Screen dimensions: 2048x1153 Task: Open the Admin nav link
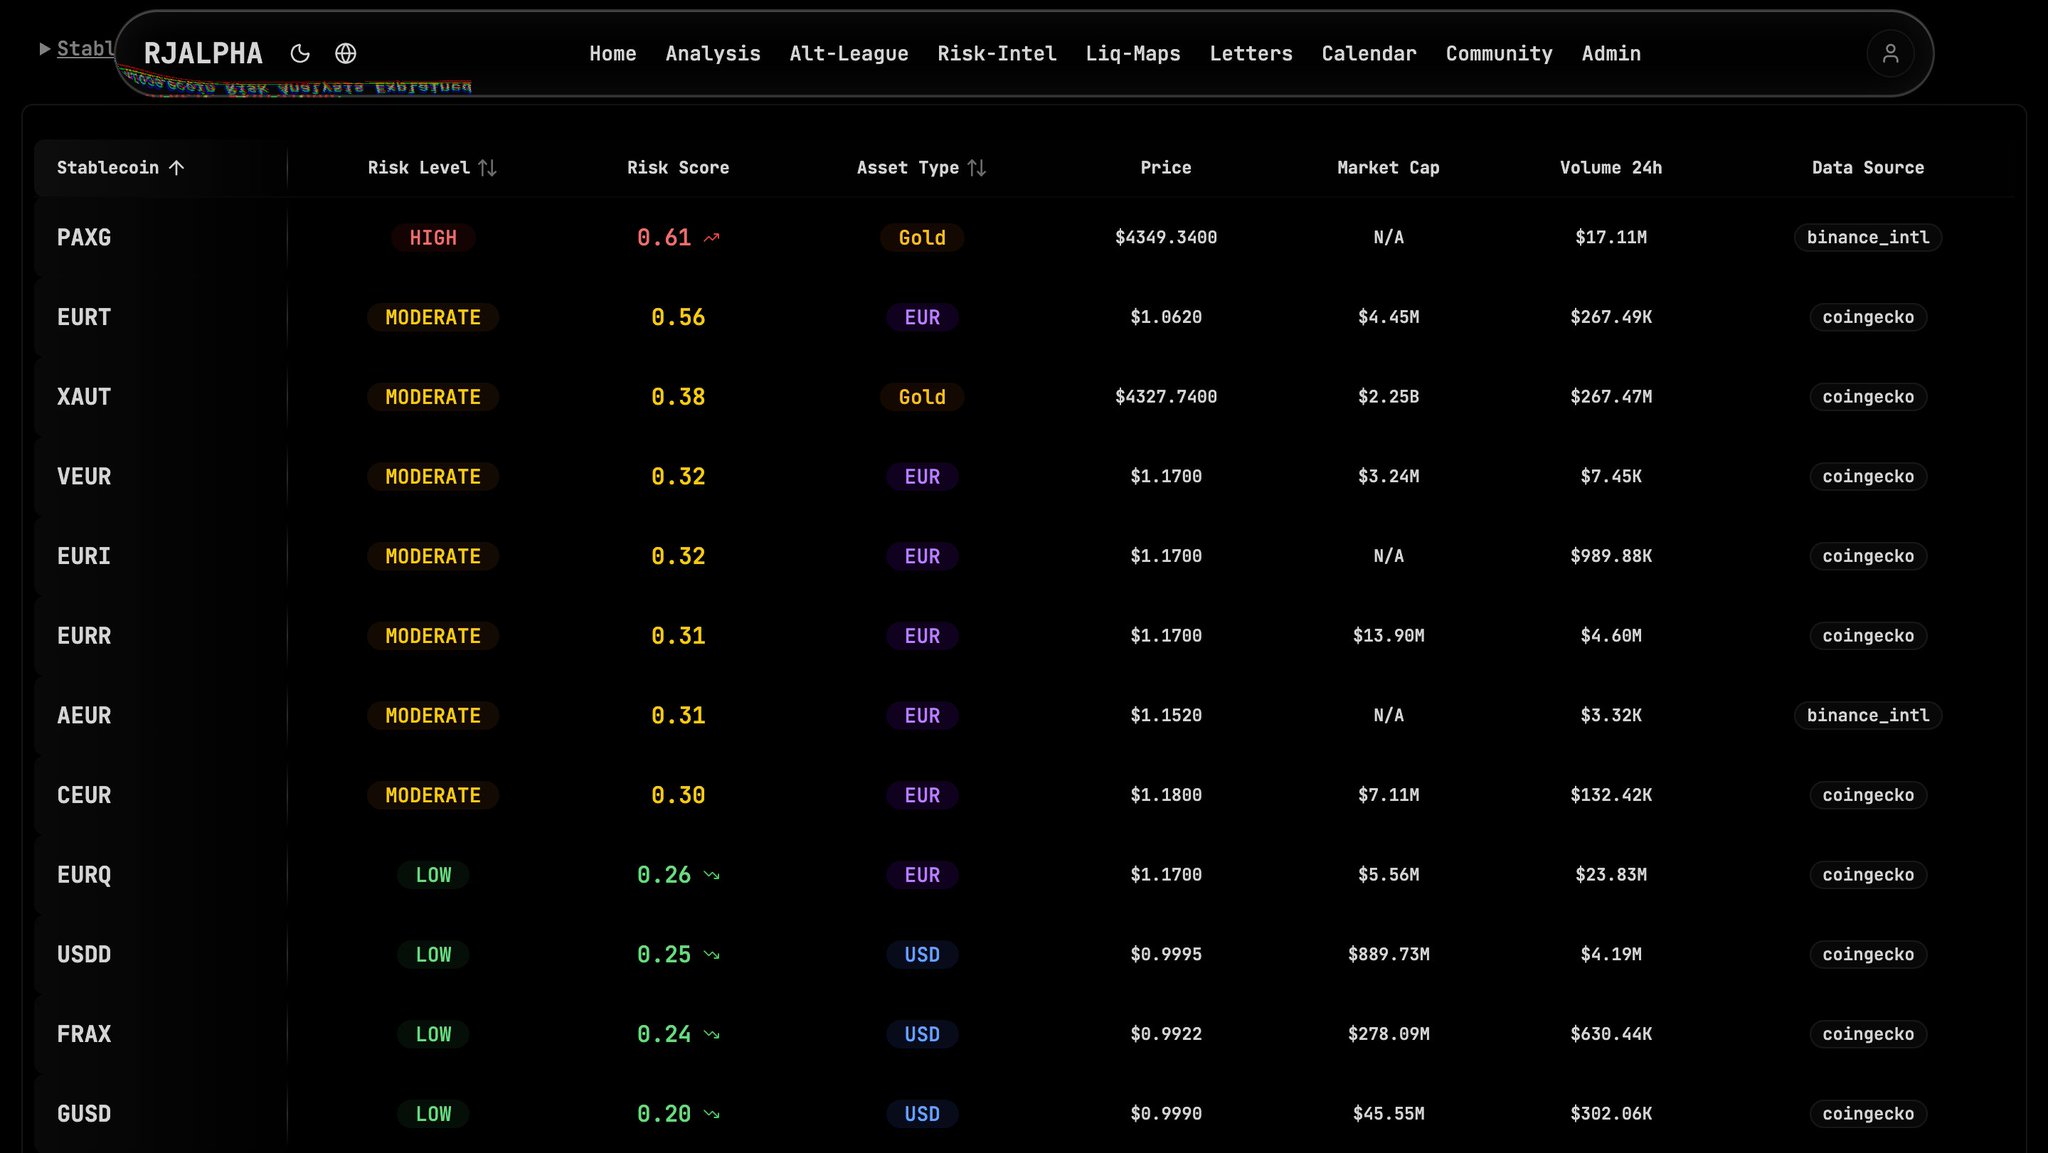point(1610,54)
